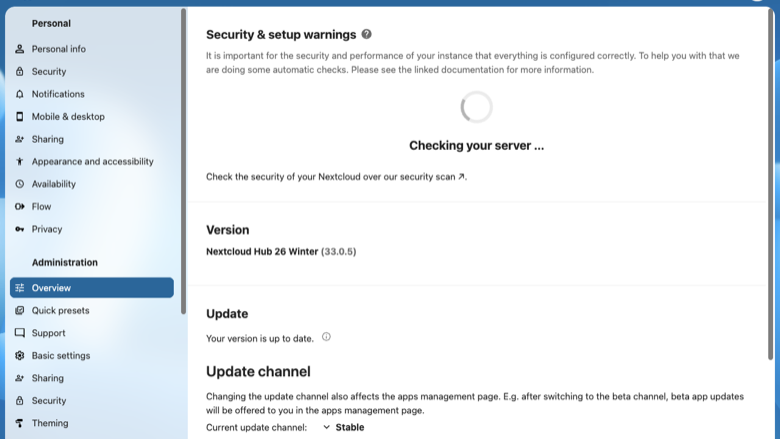Click the Support chat icon
This screenshot has width=780, height=439.
(x=19, y=333)
